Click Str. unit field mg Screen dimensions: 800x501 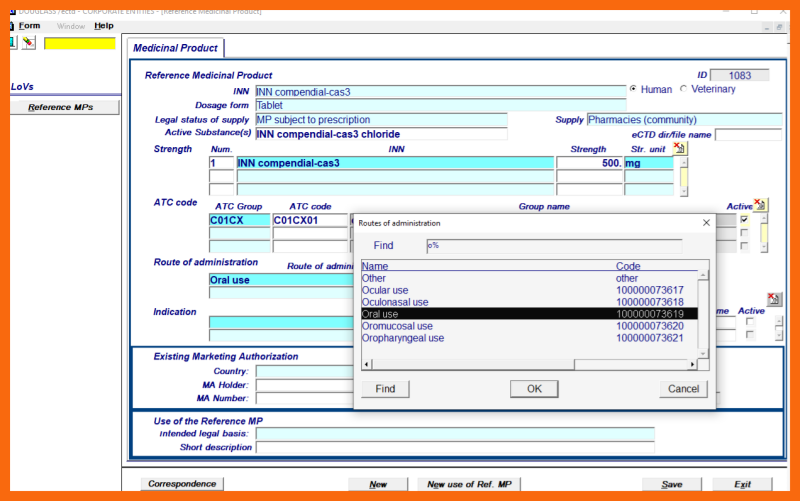(649, 163)
